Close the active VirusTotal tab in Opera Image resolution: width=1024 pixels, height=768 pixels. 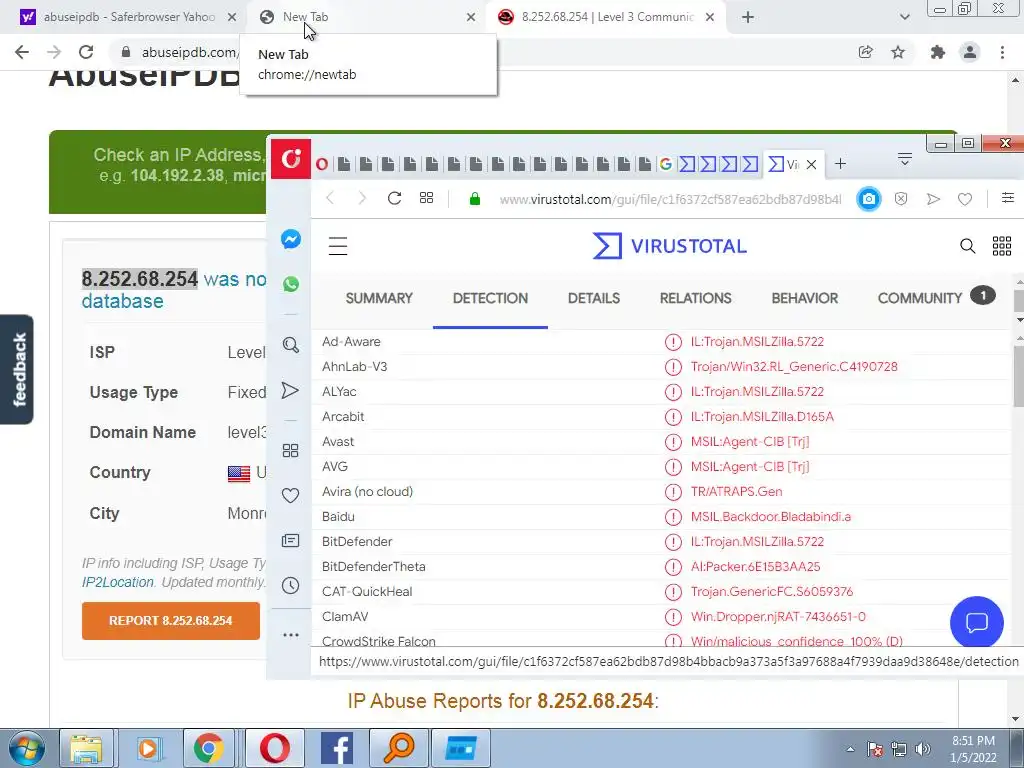[812, 165]
